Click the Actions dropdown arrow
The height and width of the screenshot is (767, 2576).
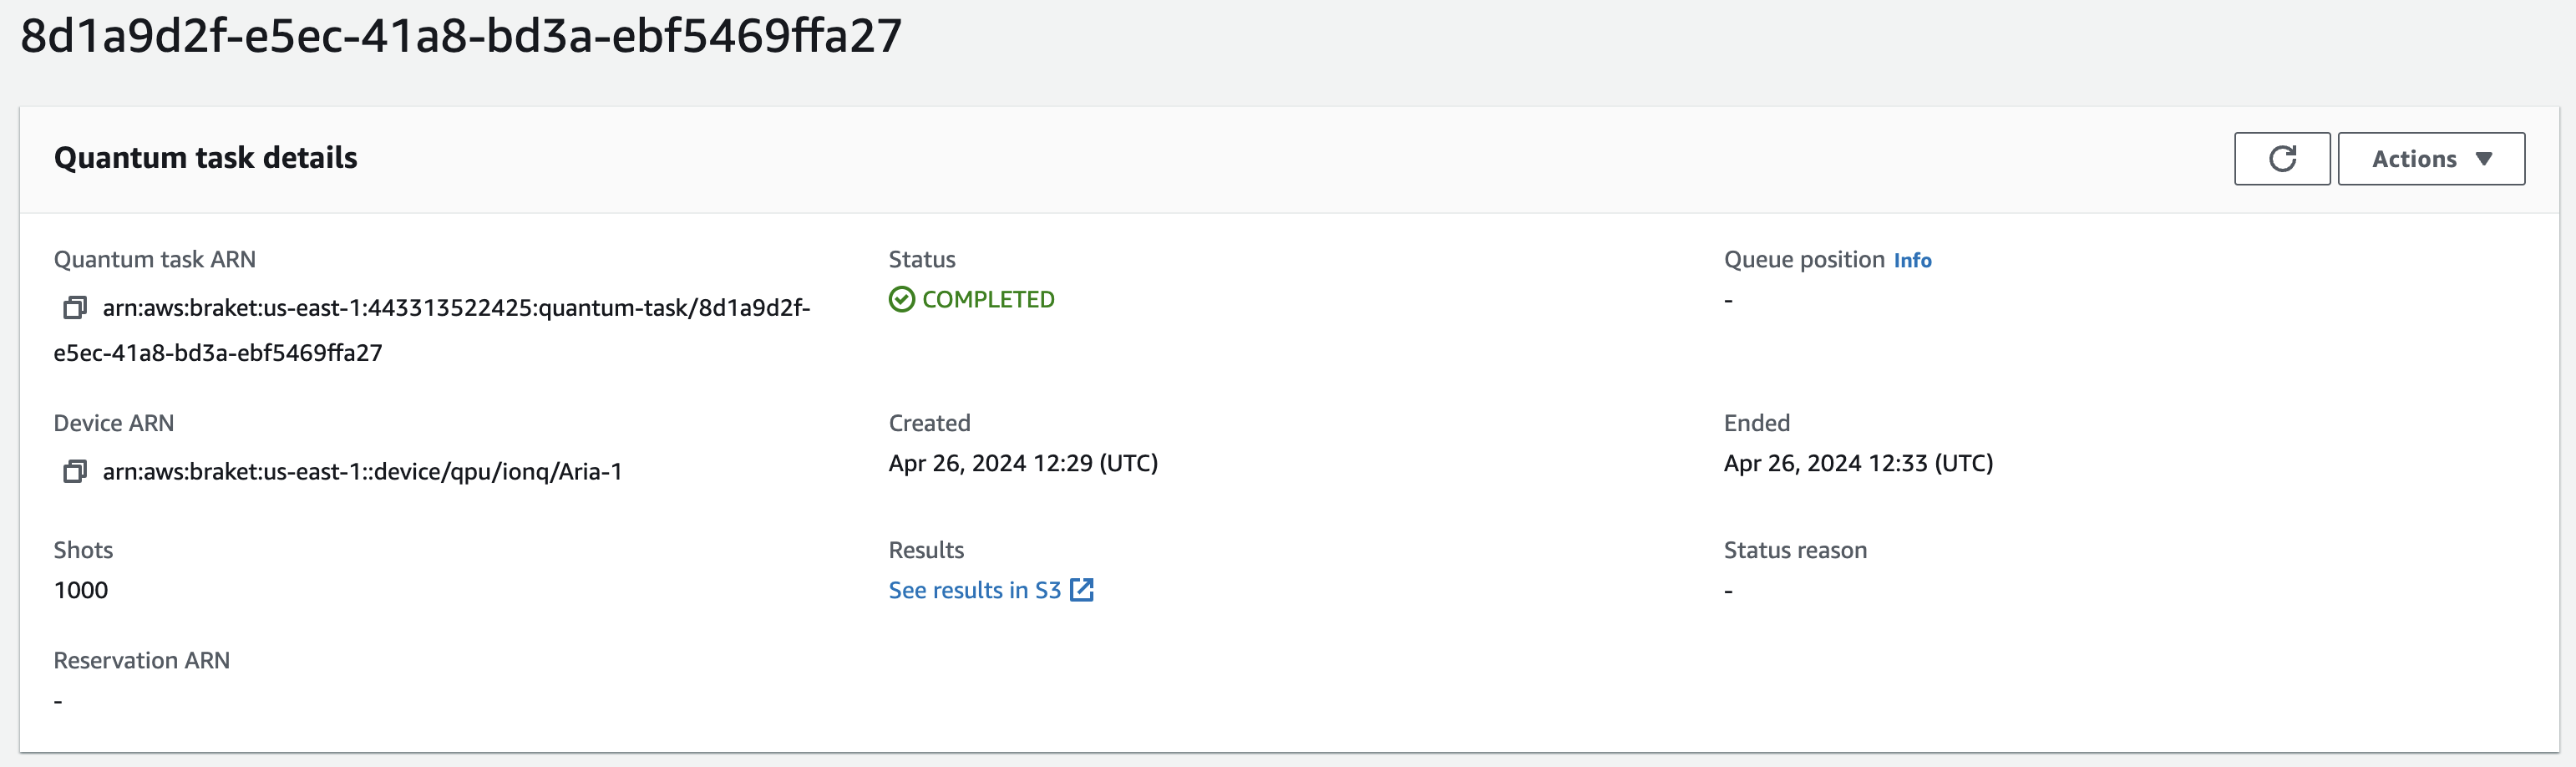point(2484,159)
